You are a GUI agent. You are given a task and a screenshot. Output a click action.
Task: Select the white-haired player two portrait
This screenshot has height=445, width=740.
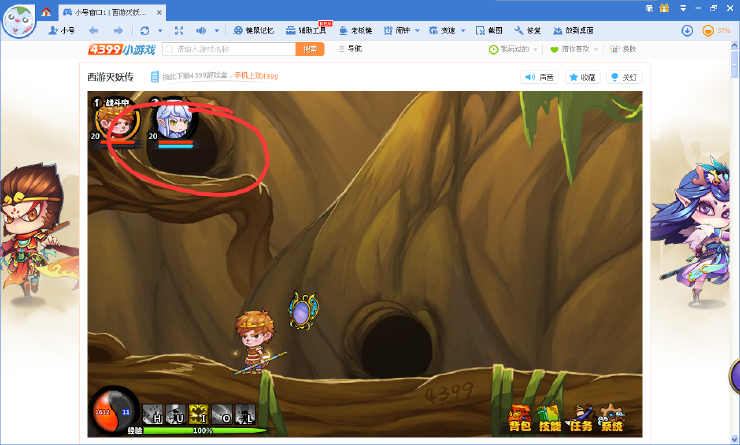174,119
